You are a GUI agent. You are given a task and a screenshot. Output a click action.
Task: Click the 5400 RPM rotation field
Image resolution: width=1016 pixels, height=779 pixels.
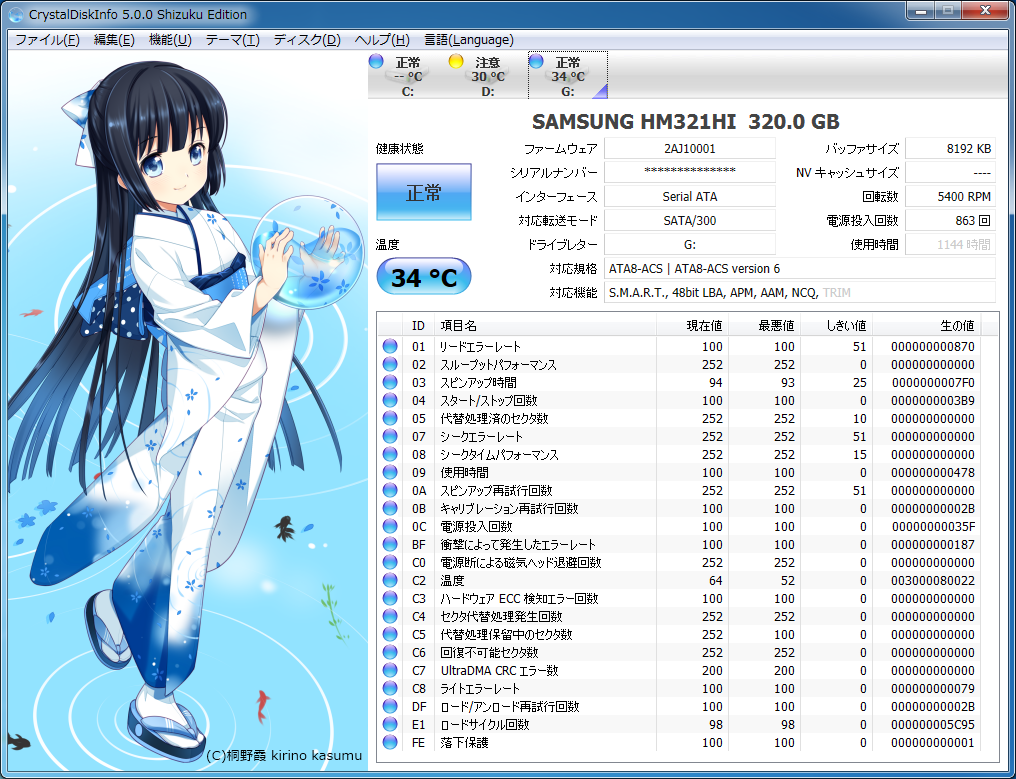[950, 196]
